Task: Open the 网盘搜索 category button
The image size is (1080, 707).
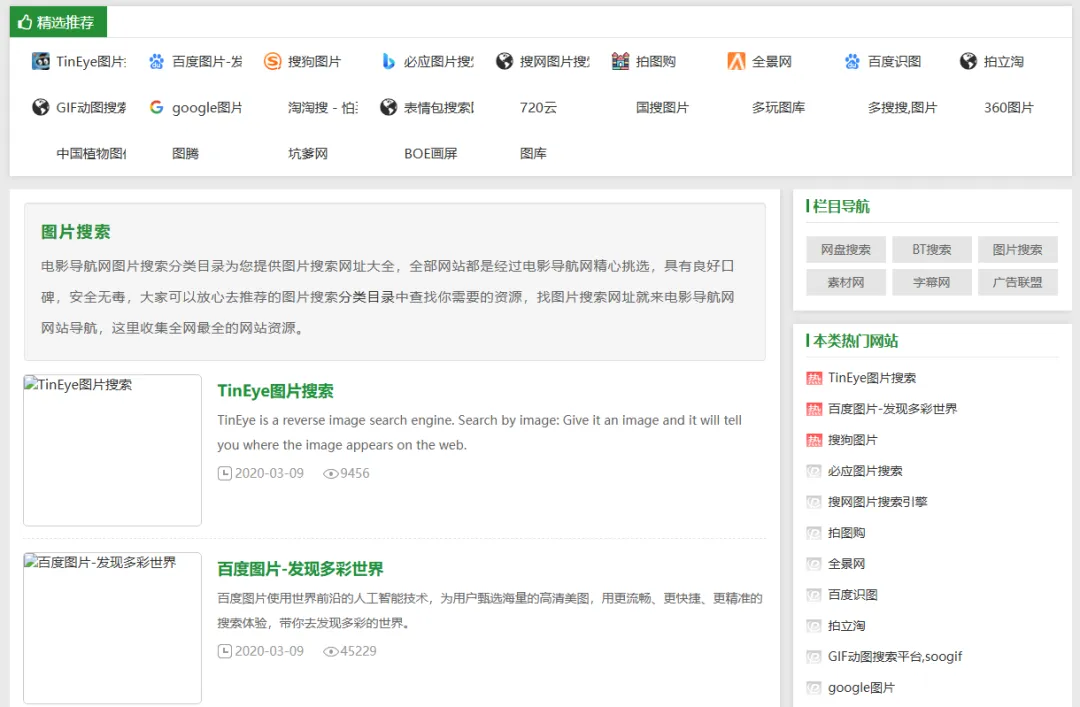Action: [846, 249]
